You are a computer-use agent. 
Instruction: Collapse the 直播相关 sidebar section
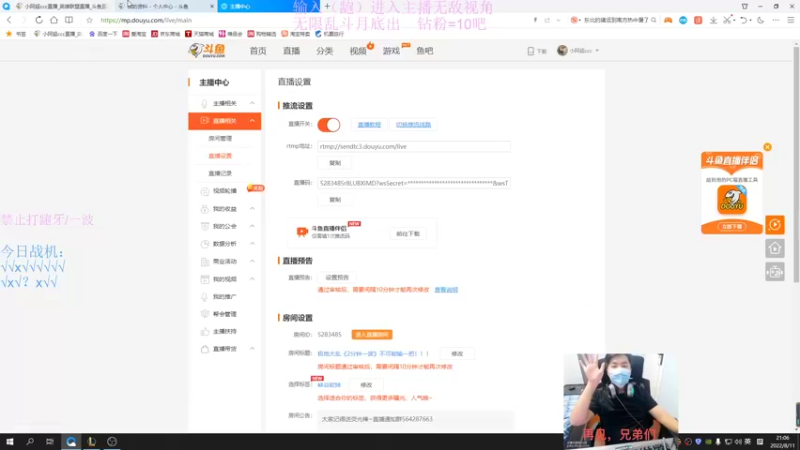tap(252, 121)
